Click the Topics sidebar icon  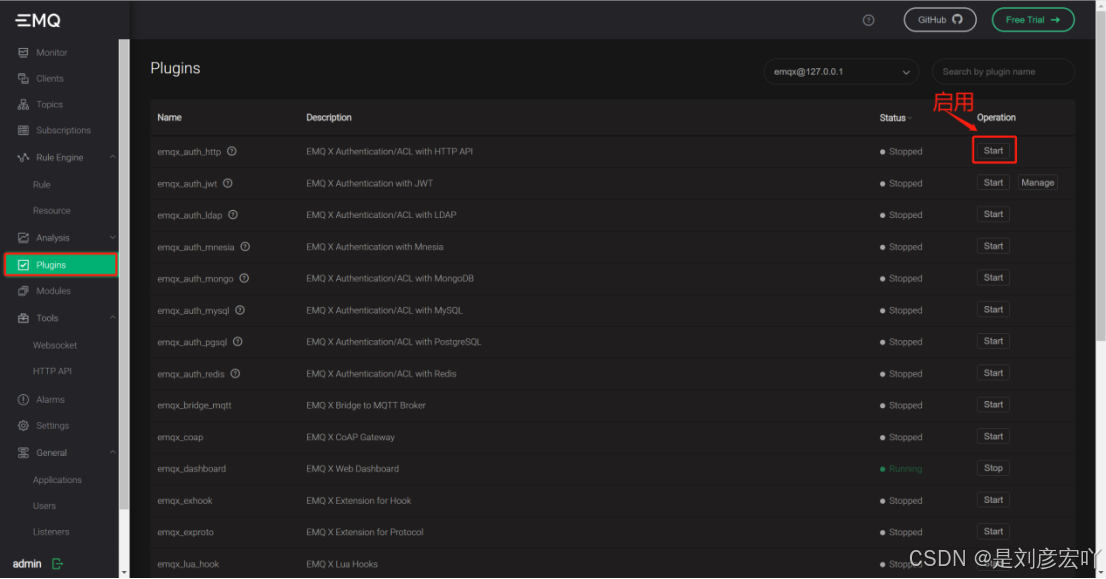[23, 104]
